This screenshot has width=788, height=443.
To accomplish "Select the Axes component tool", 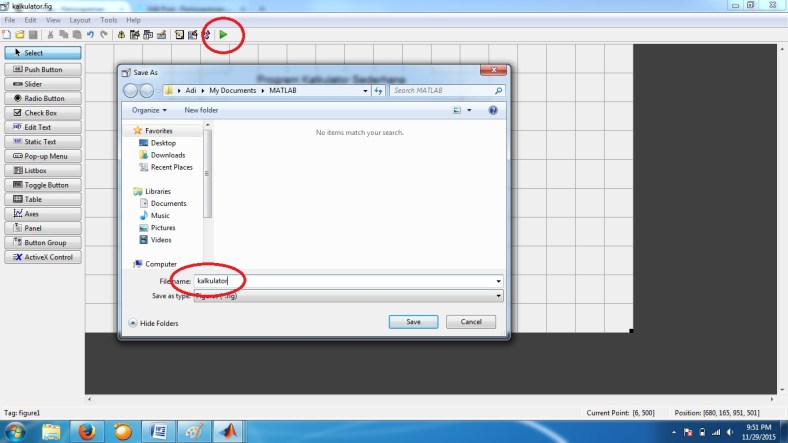I will click(x=42, y=214).
